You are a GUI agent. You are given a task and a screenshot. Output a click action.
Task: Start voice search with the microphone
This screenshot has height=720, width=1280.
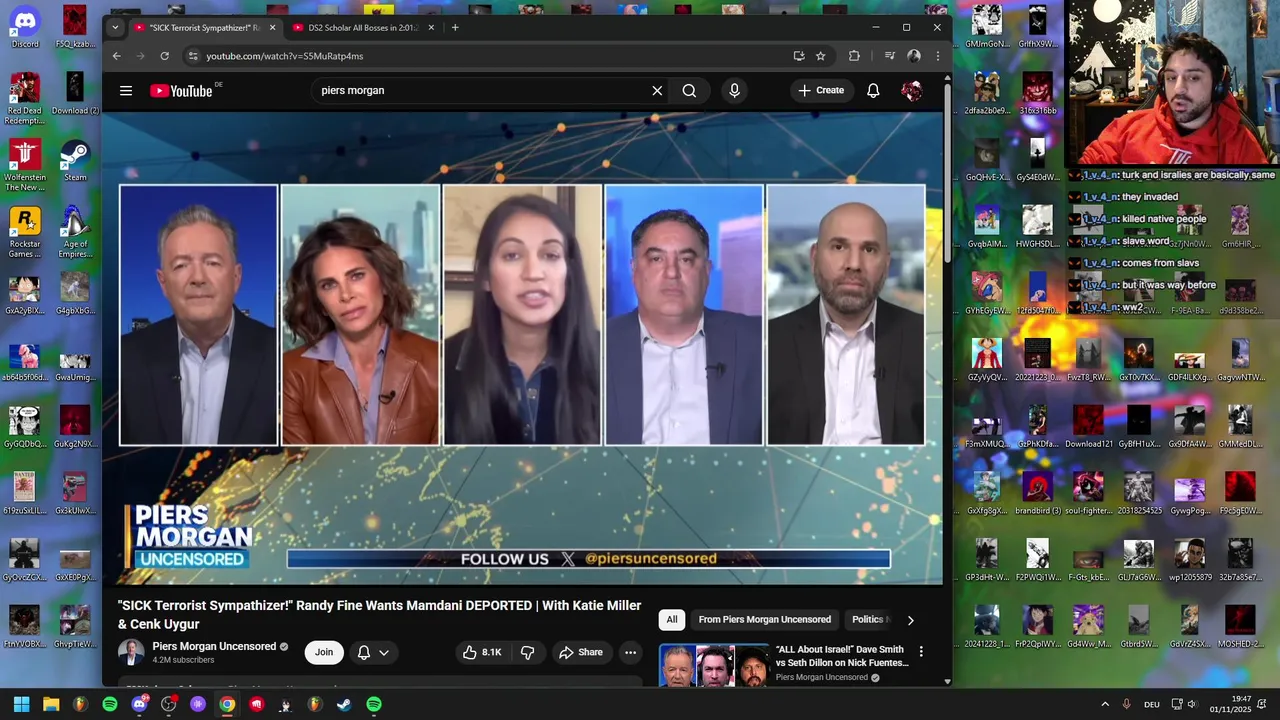[x=734, y=90]
